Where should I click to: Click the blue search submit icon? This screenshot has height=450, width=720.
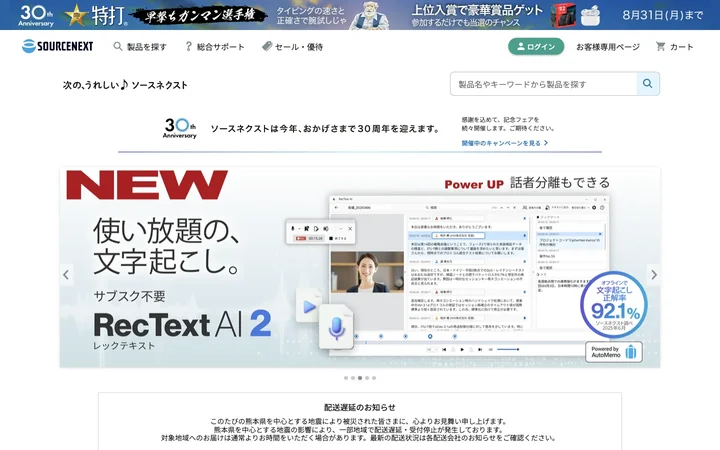pyautogui.click(x=648, y=84)
